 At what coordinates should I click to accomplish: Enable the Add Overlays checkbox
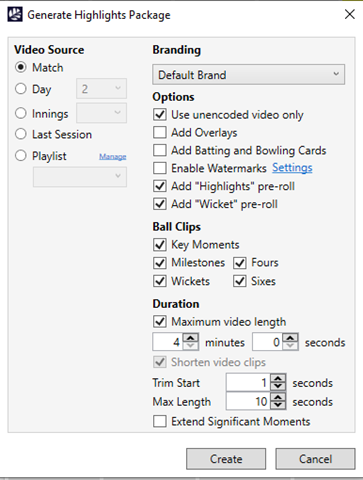click(160, 132)
